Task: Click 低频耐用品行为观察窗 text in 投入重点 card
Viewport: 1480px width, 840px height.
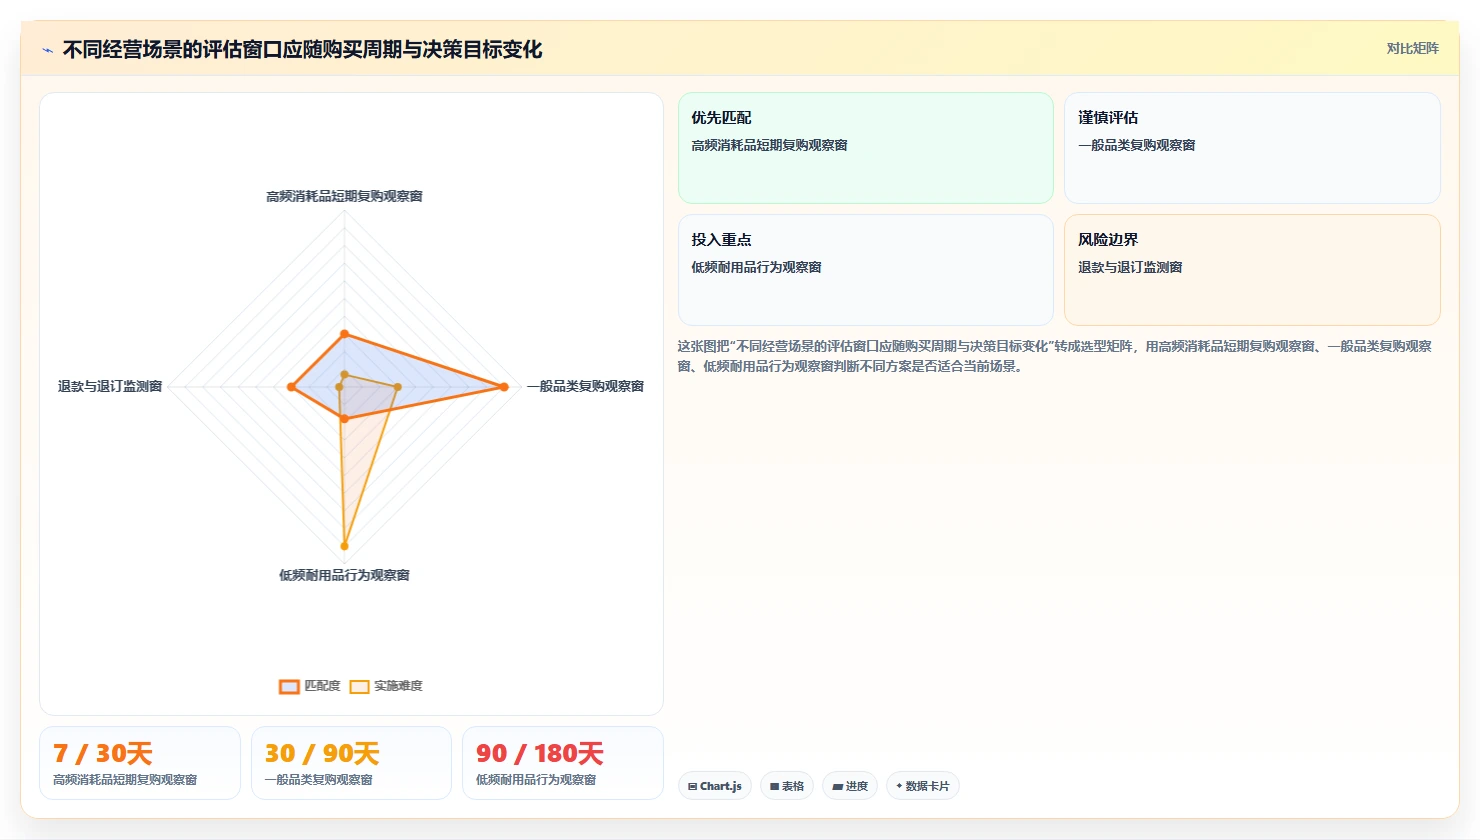Action: [756, 267]
